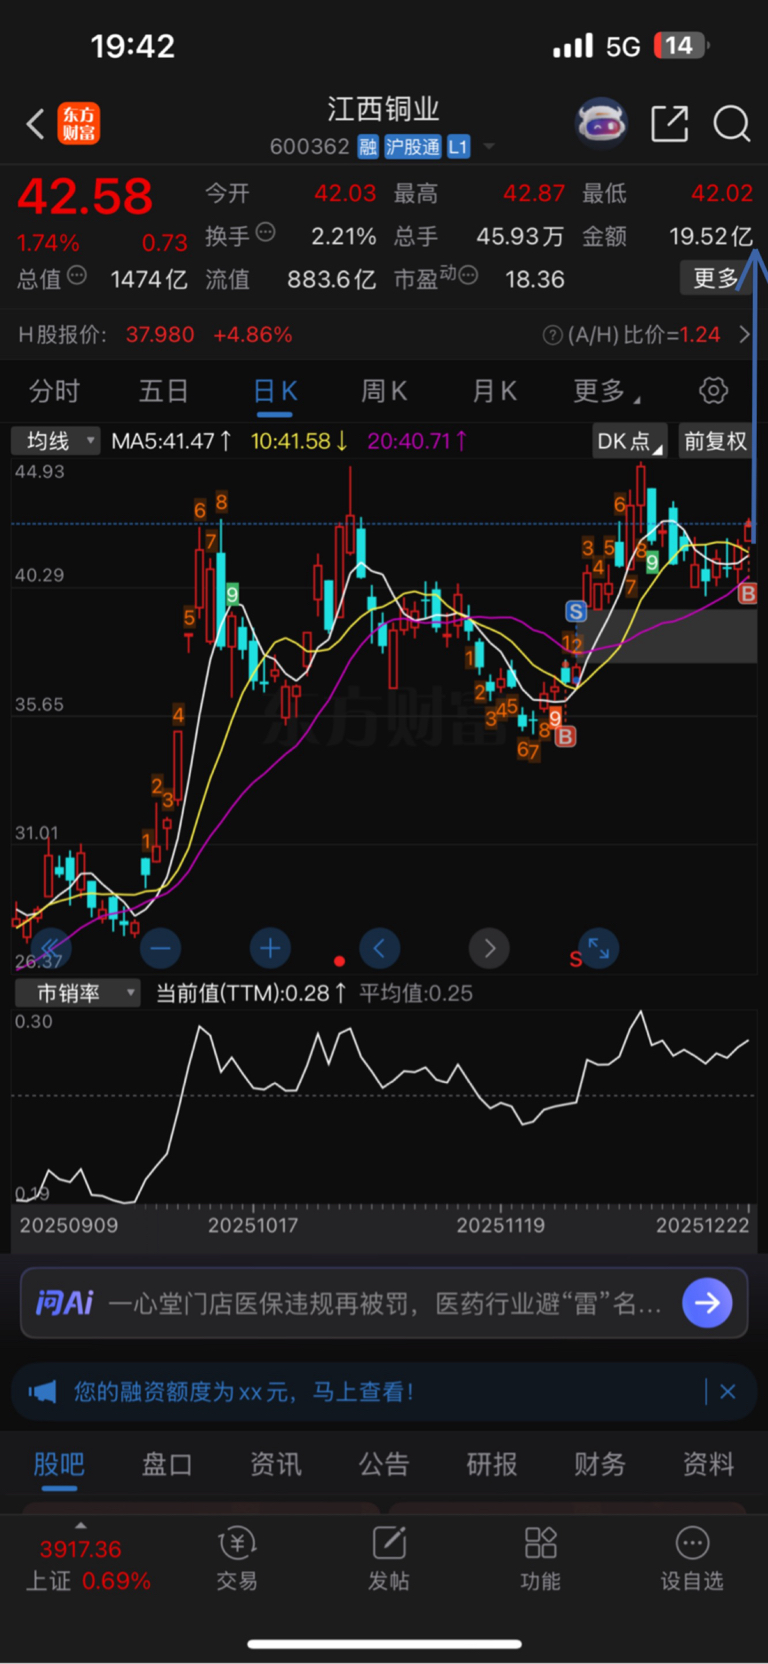
Task: Open the 股吧 tab
Action: coord(59,1465)
